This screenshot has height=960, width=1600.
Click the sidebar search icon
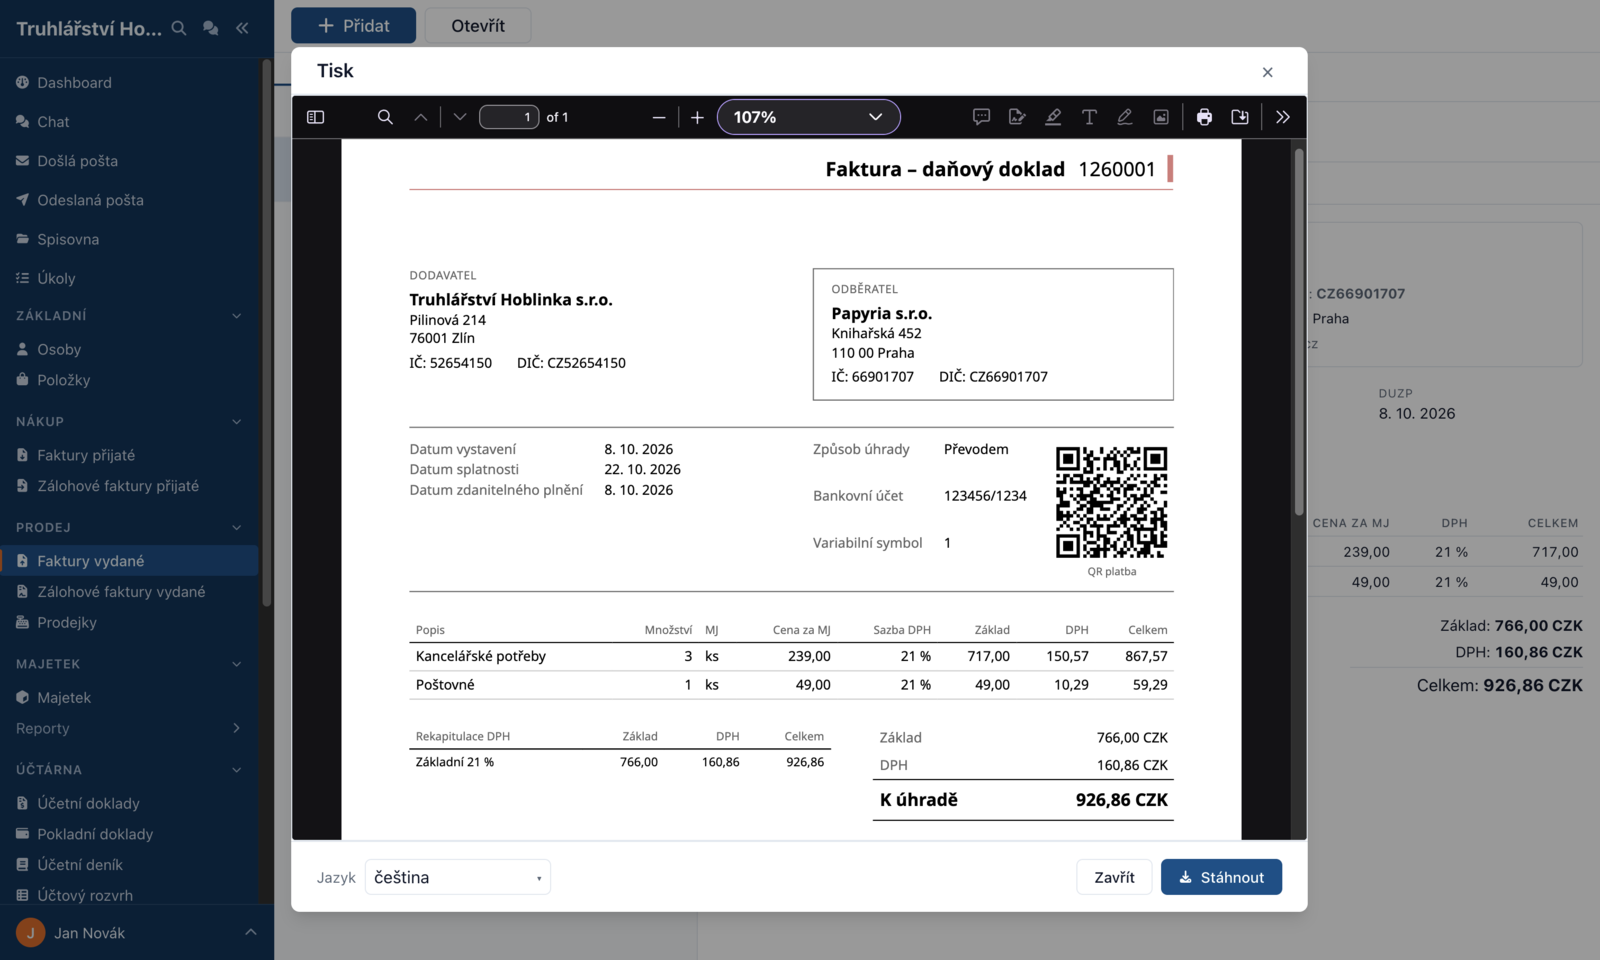point(179,28)
